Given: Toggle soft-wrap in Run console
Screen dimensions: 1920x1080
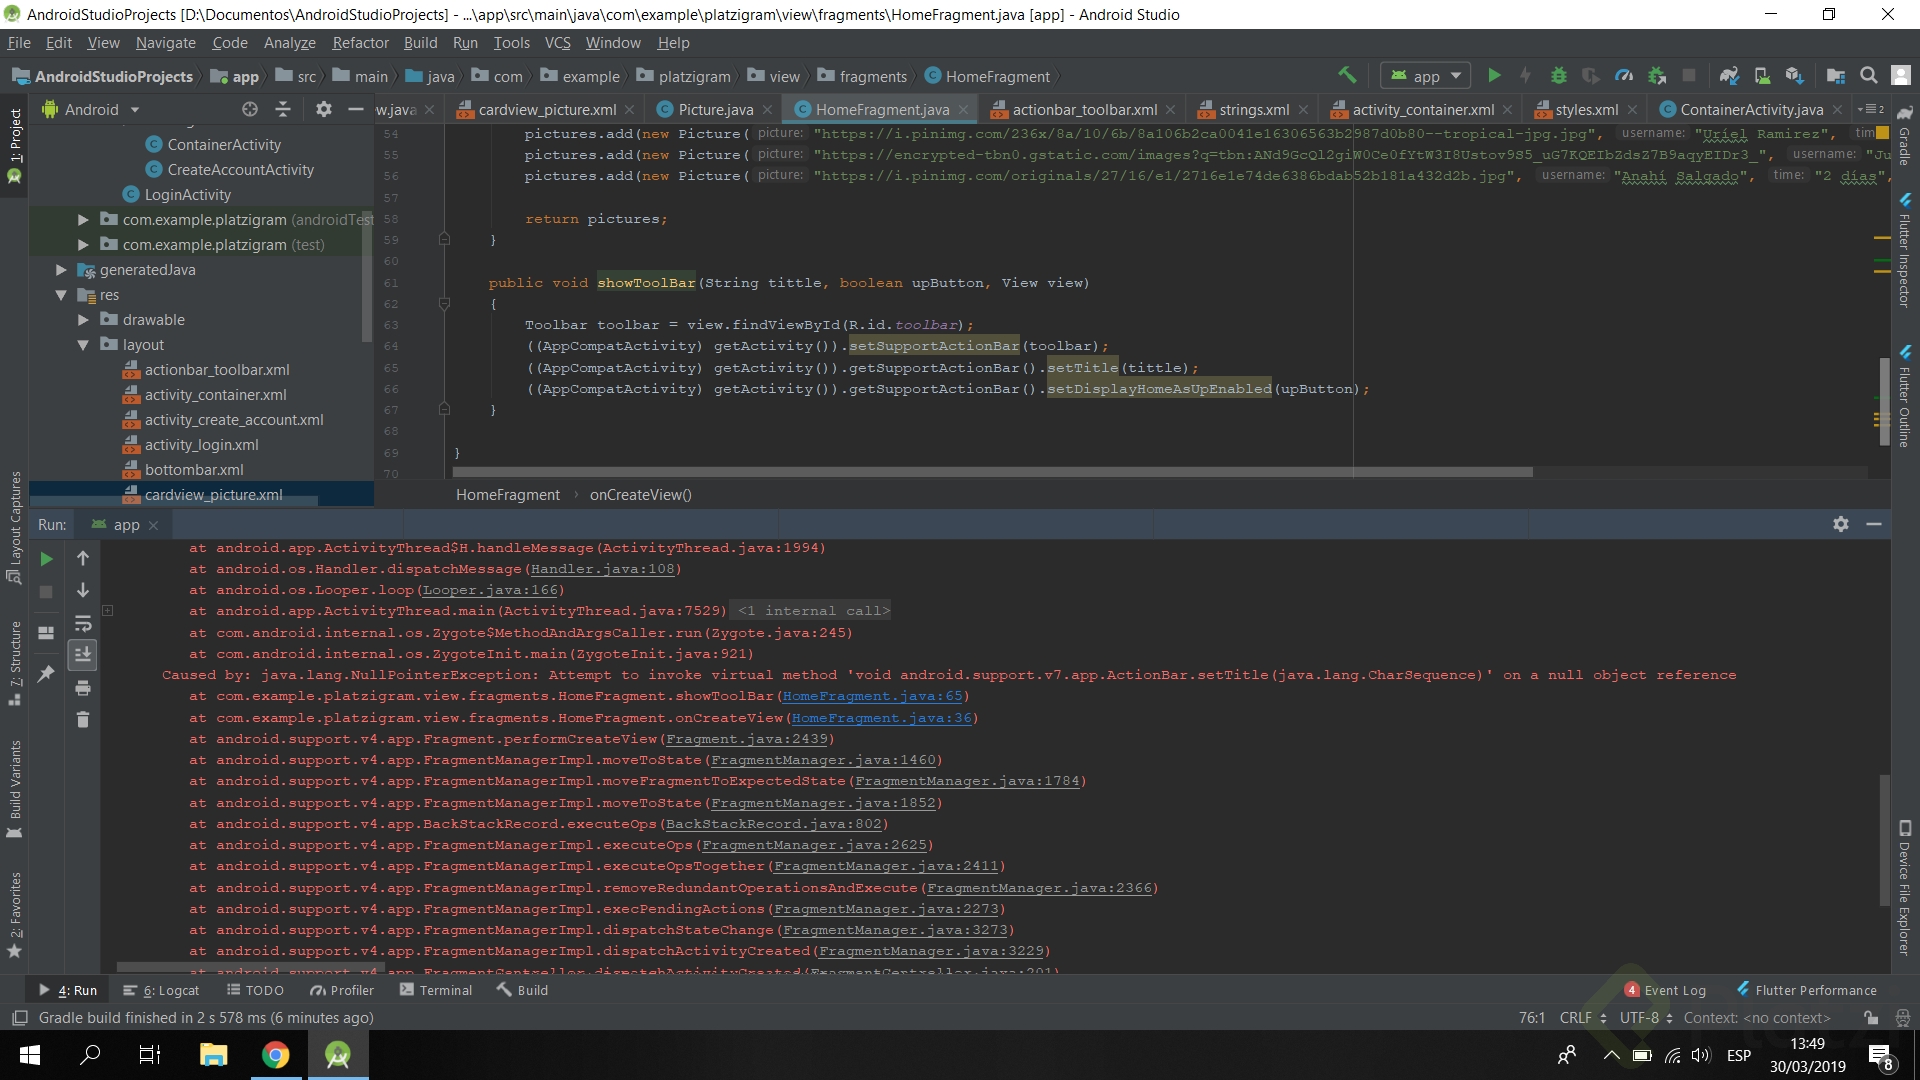Looking at the screenshot, I should click(x=83, y=623).
